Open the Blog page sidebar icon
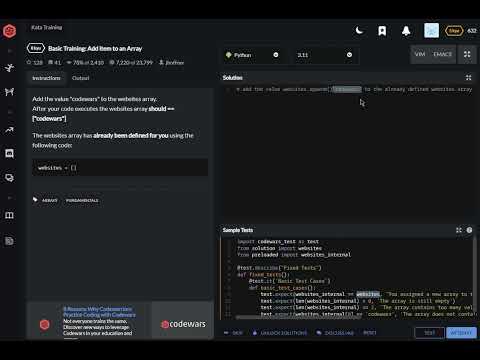Screen dimensions: 480x360 (9, 241)
